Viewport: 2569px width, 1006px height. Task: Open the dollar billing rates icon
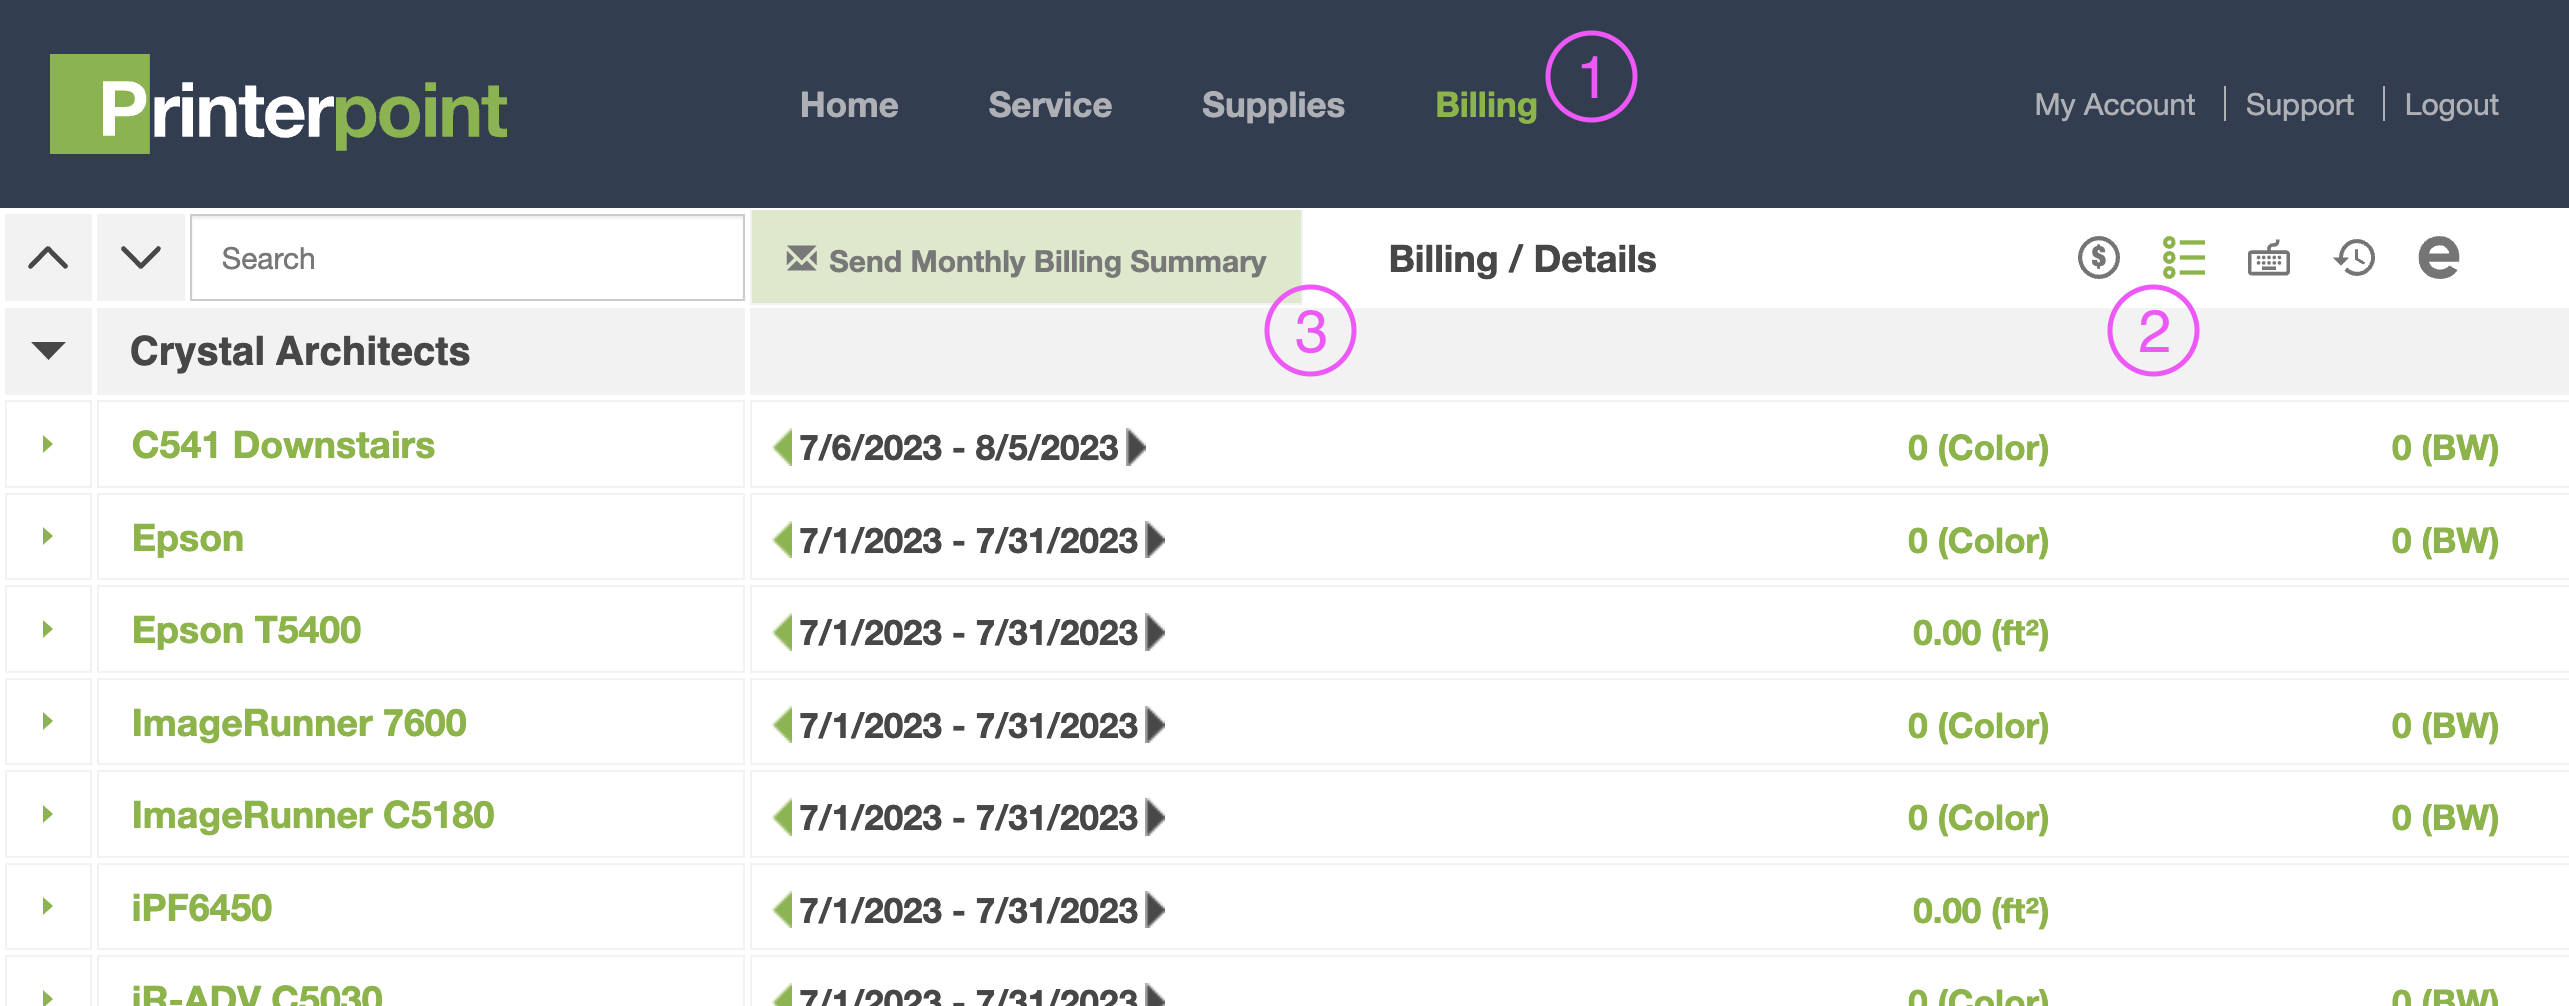coord(2097,257)
